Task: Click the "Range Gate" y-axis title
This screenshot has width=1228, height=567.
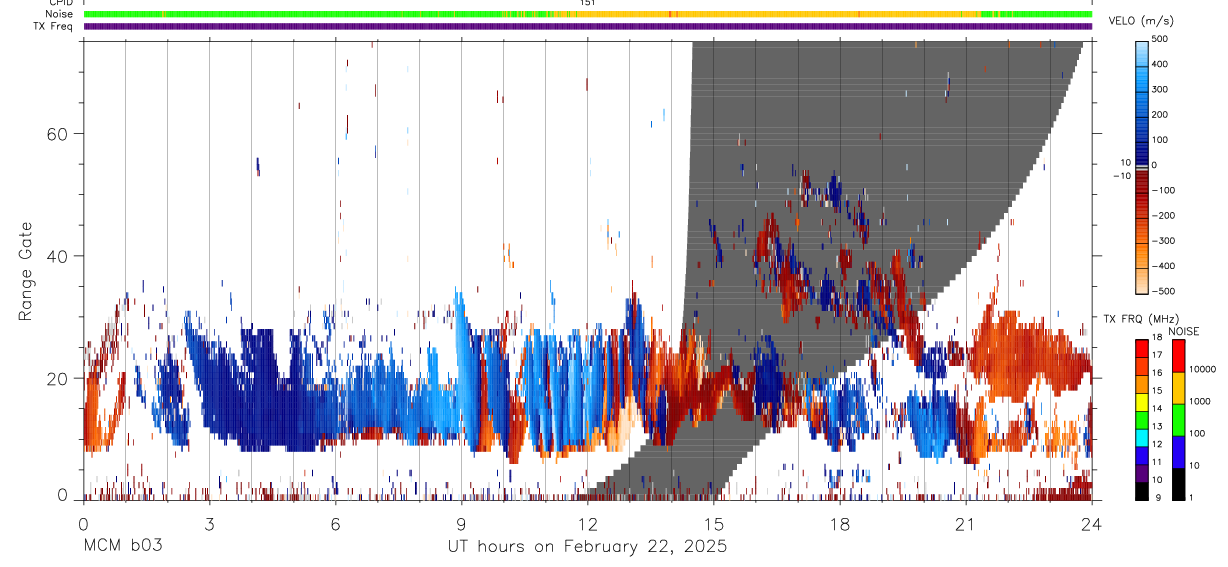Action: pos(26,271)
